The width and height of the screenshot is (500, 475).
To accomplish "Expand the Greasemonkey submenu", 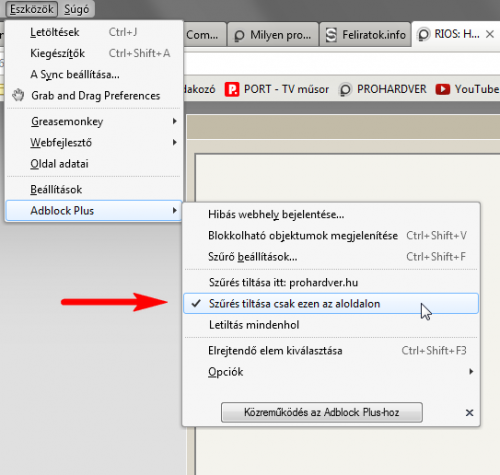I will coord(94,121).
